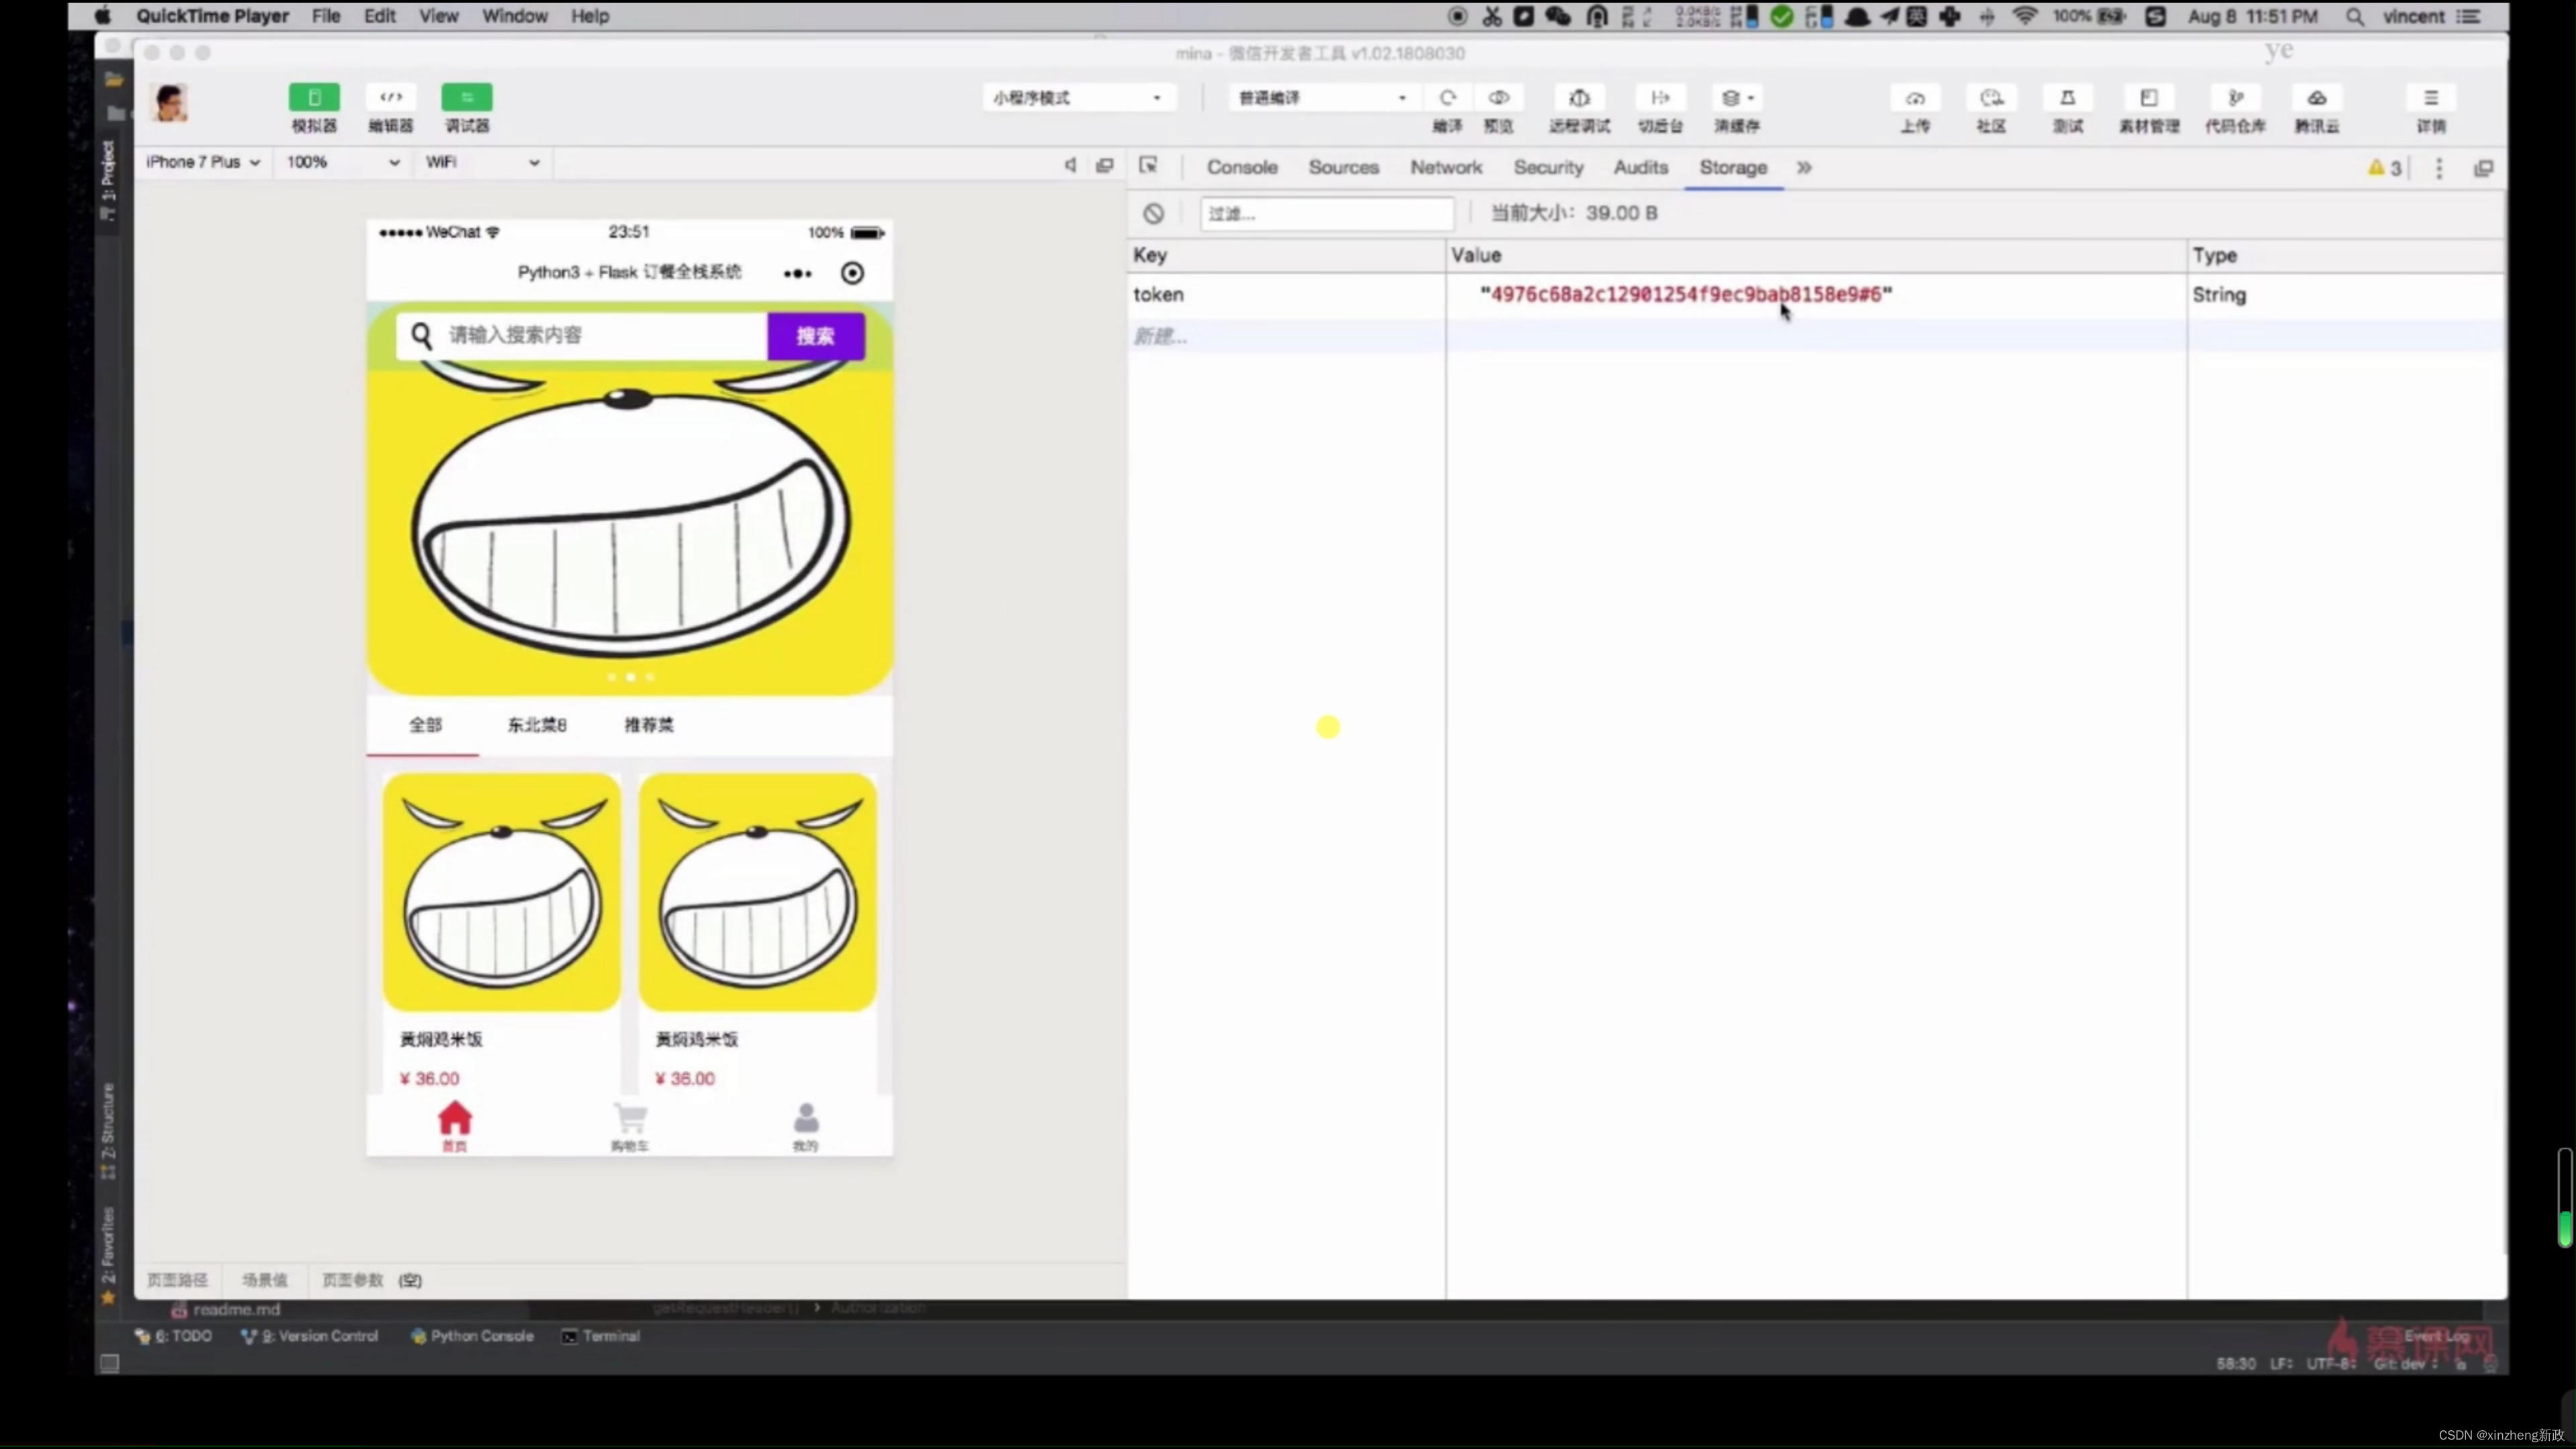Toggle the simulator mute speaker icon
The width and height of the screenshot is (2576, 1449).
point(1070,165)
